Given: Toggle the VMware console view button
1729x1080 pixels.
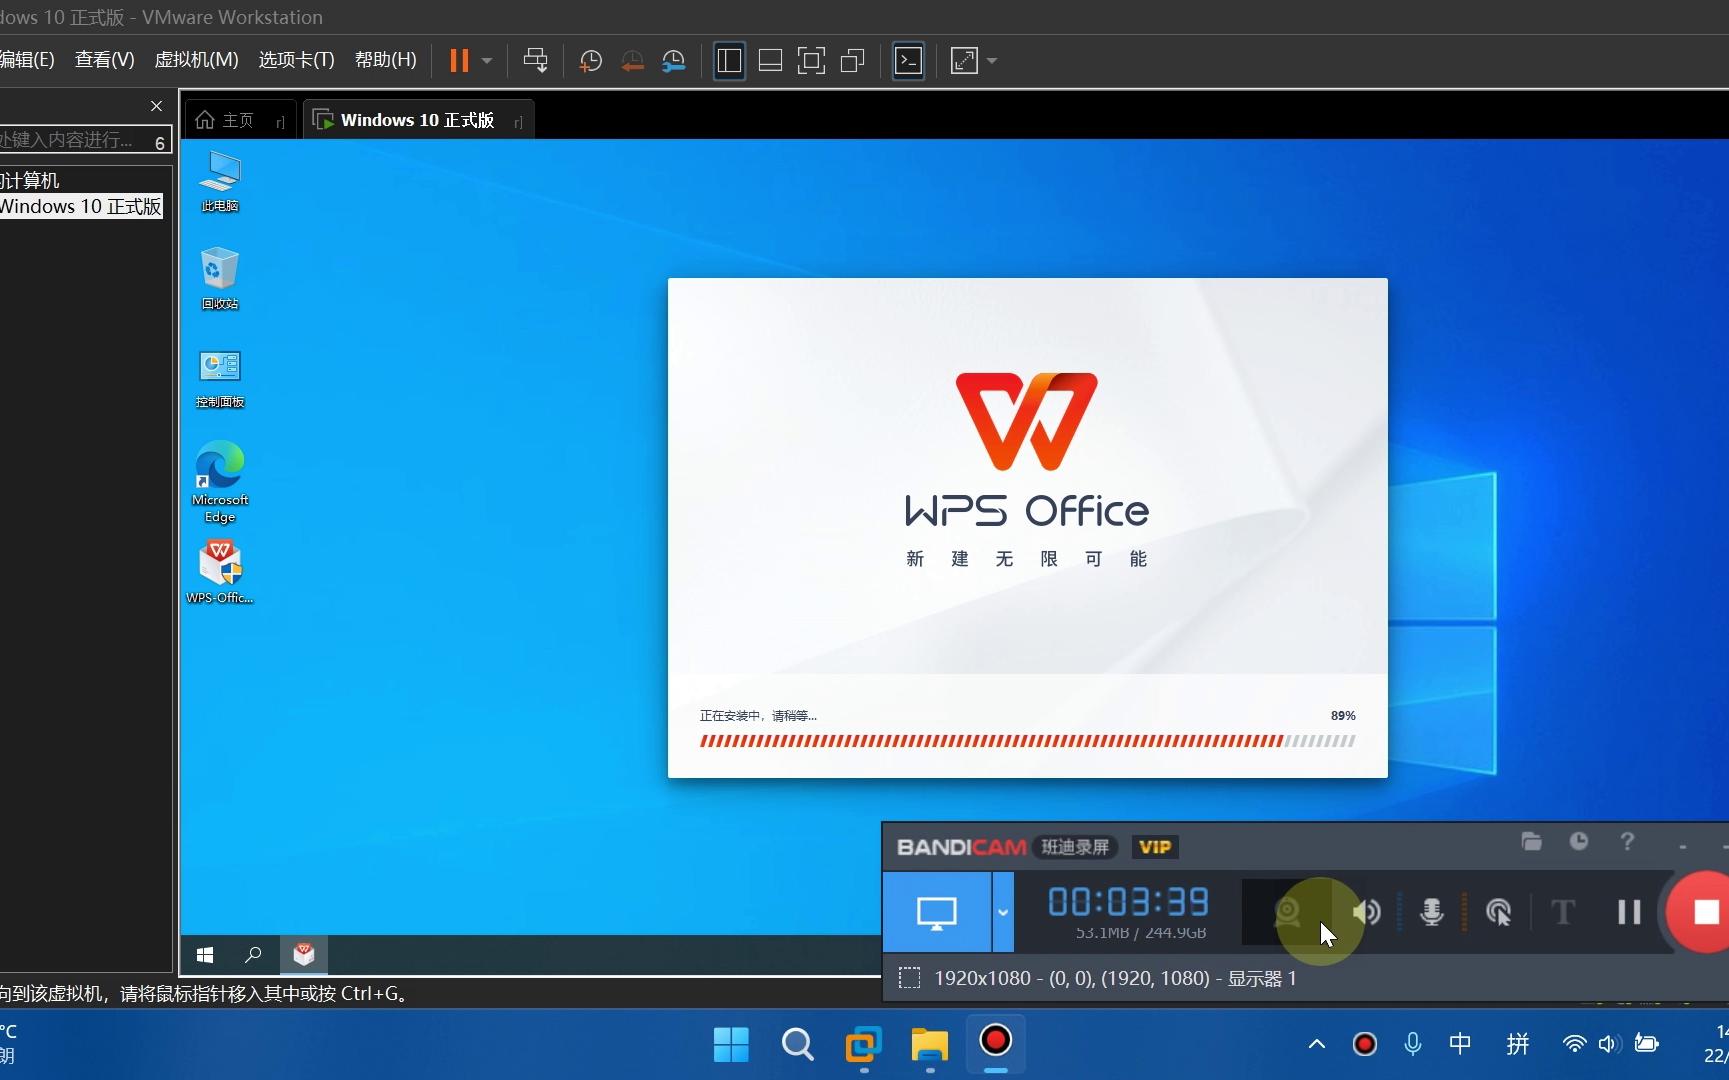Looking at the screenshot, I should point(907,61).
